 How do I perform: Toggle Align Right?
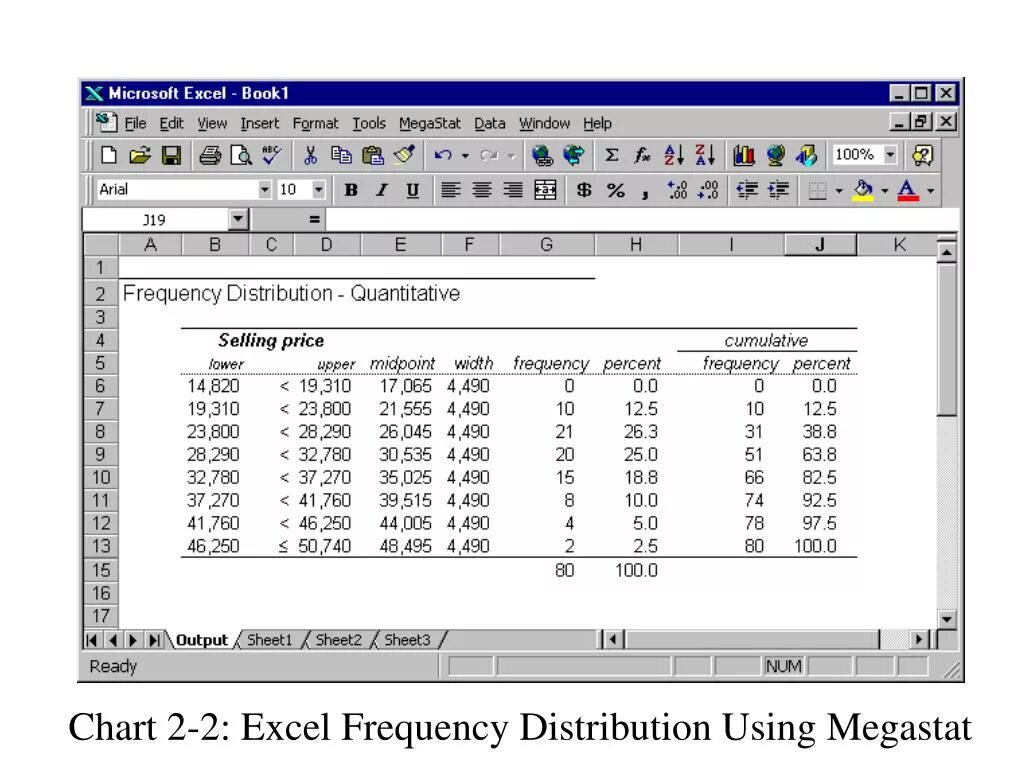click(513, 190)
